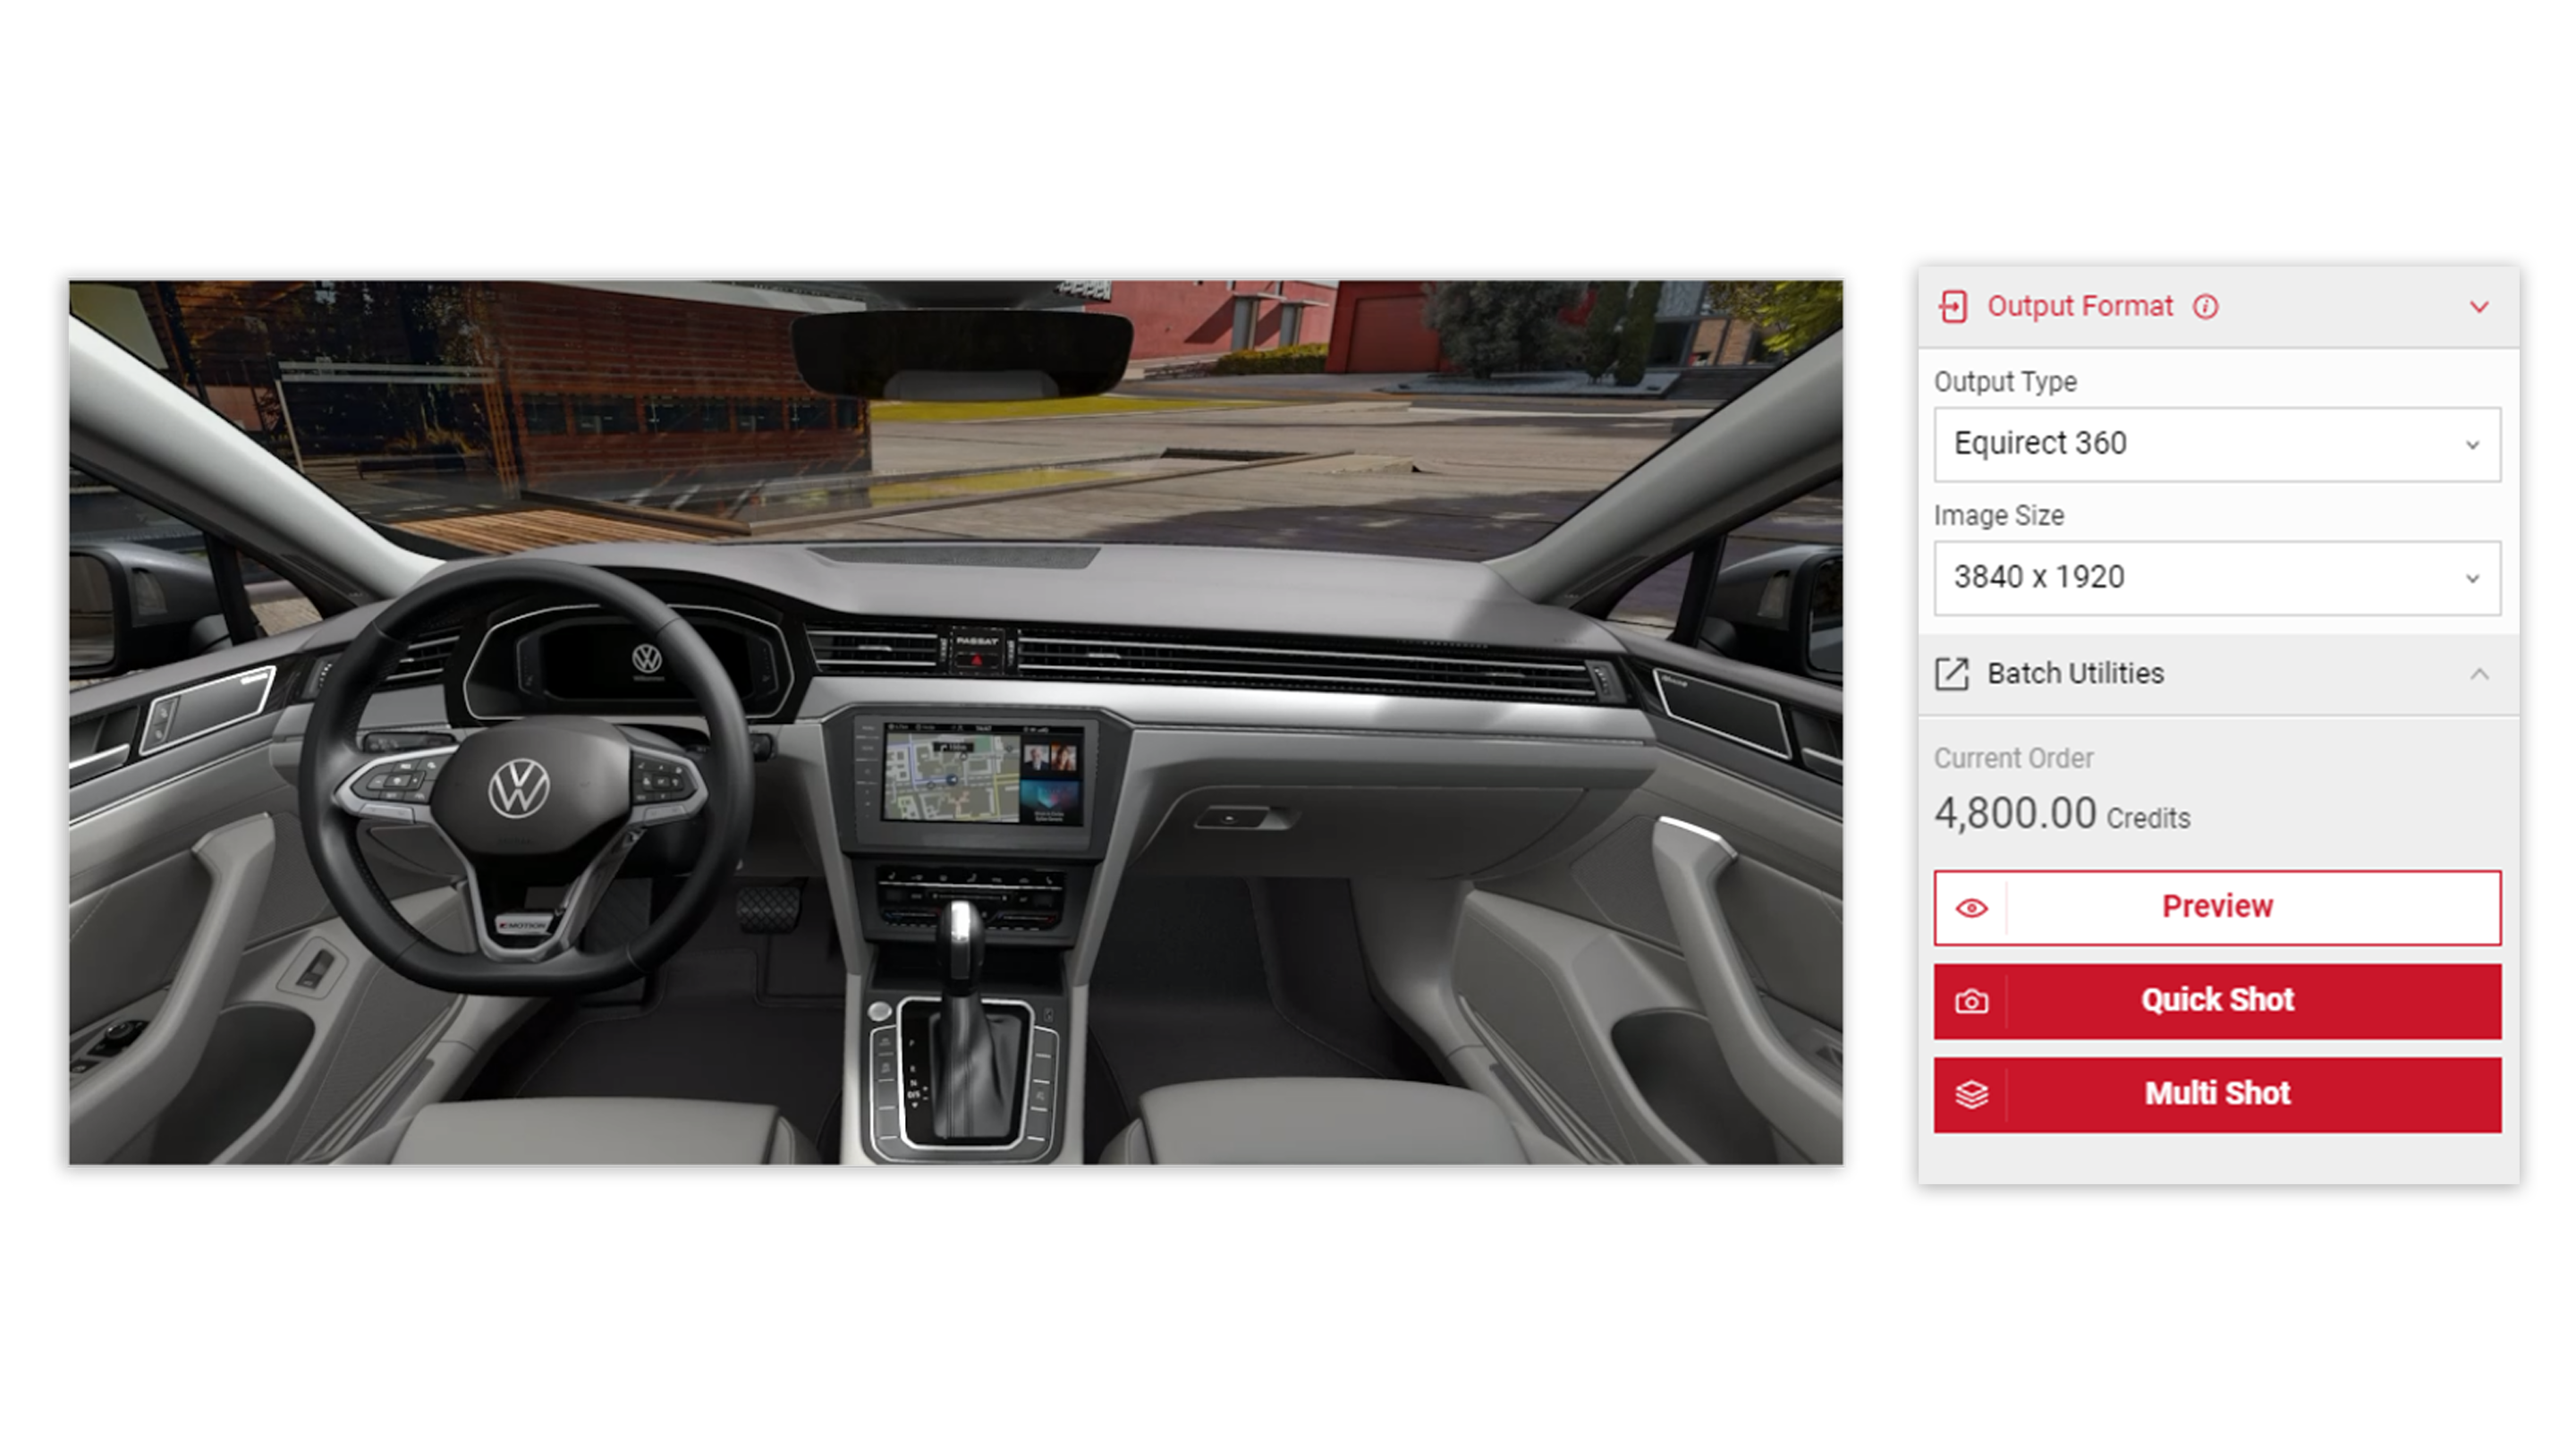Click the 4,800.00 Credits order value
2576x1449 pixels.
pyautogui.click(x=2061, y=814)
